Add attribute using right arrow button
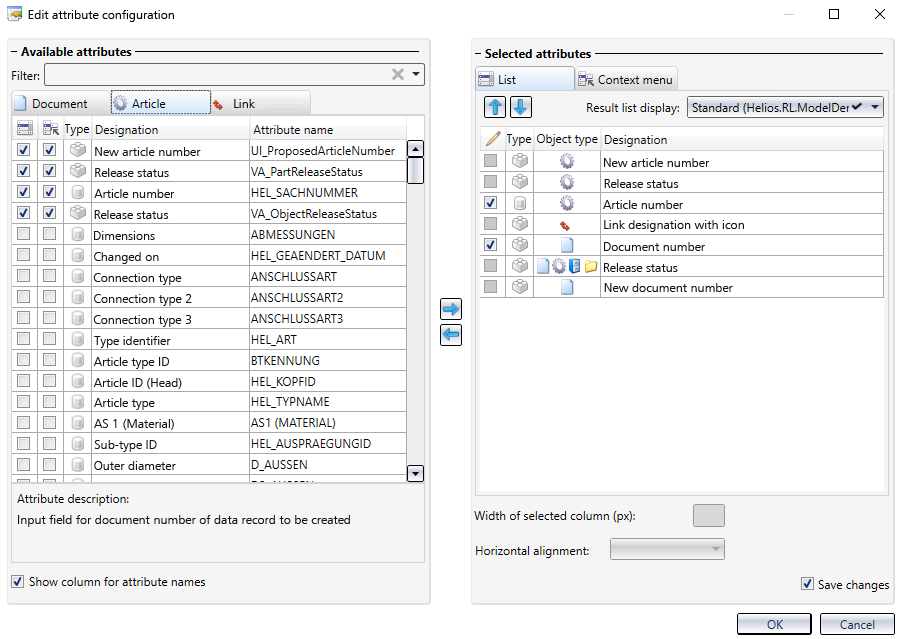The image size is (900, 639). [451, 311]
